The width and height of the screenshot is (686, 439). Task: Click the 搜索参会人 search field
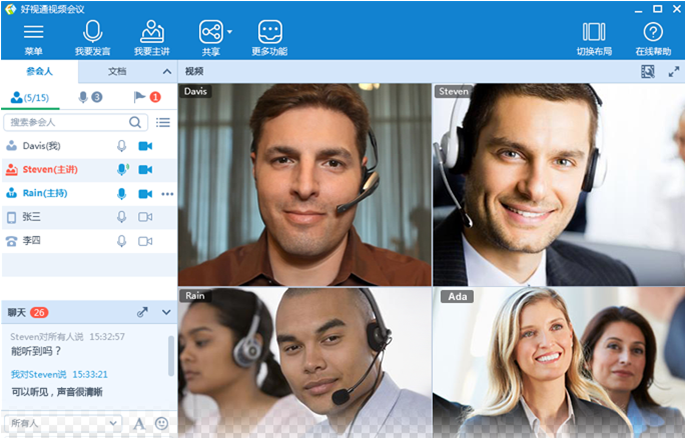68,122
